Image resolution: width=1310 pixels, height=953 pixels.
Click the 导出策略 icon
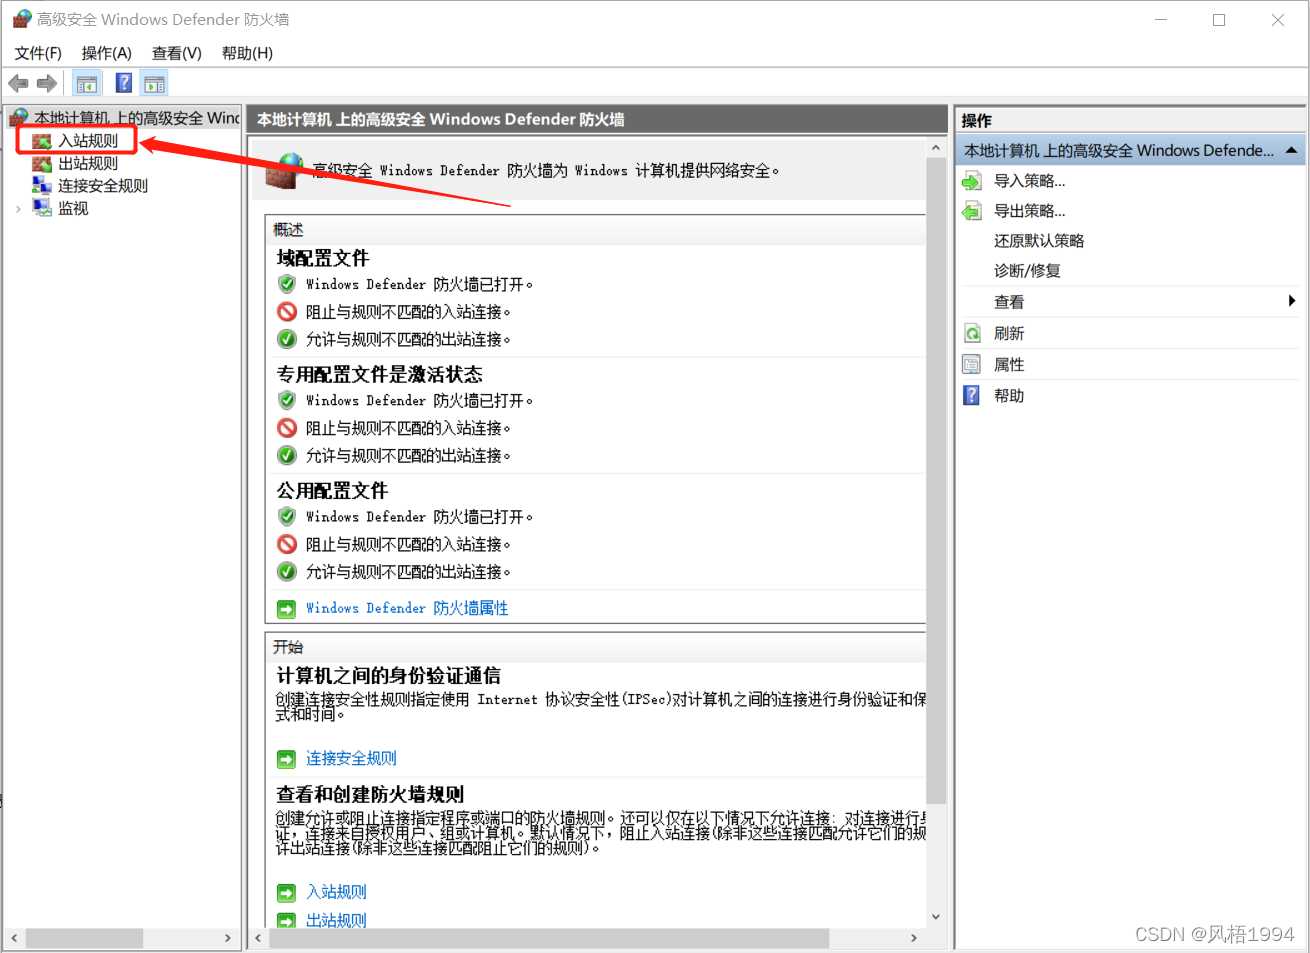pyautogui.click(x=972, y=211)
